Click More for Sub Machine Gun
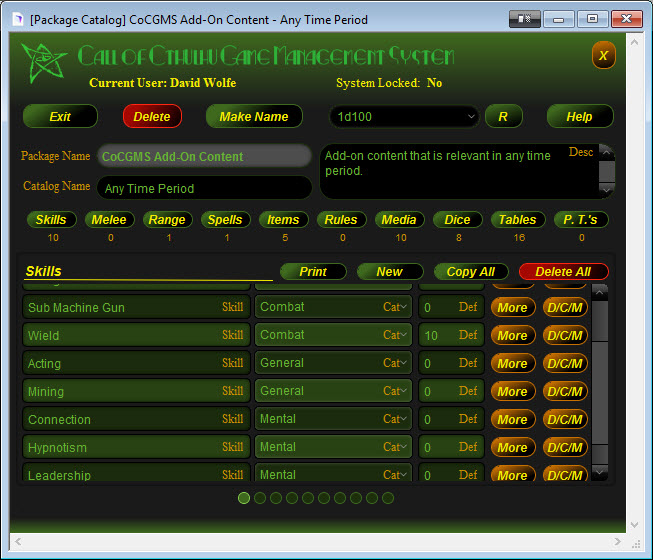 coord(513,307)
